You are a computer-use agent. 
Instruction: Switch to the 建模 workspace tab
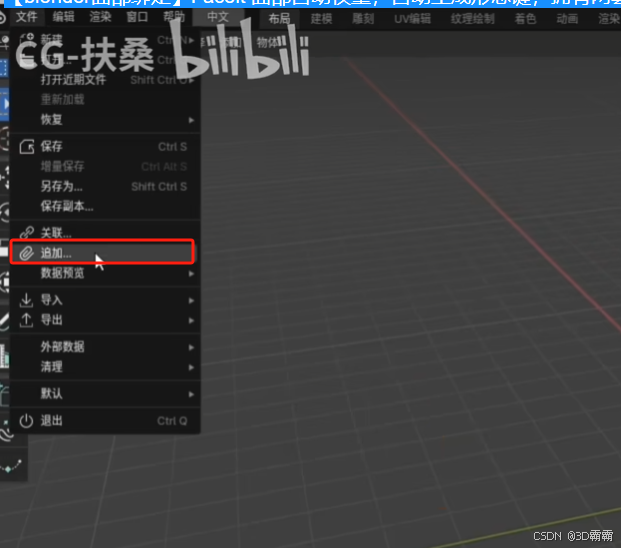coord(321,18)
